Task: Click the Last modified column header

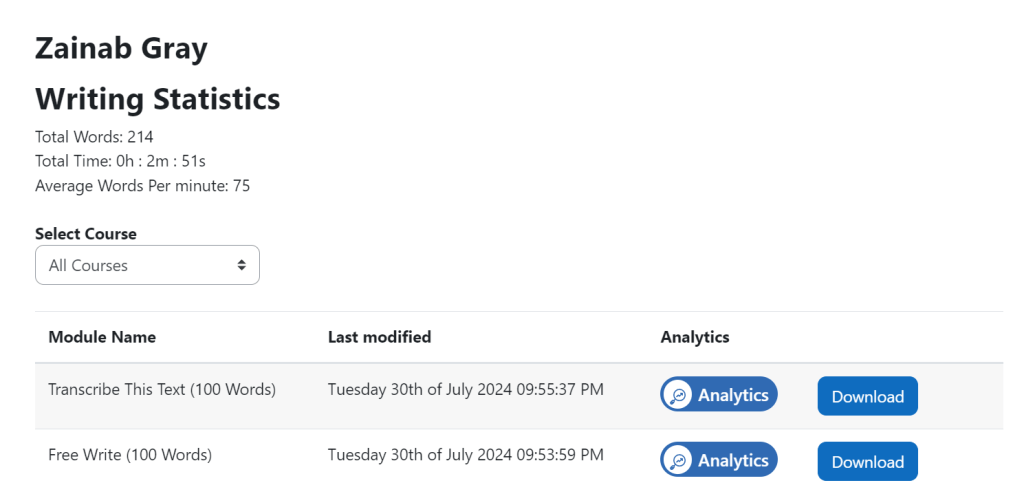Action: 379,337
